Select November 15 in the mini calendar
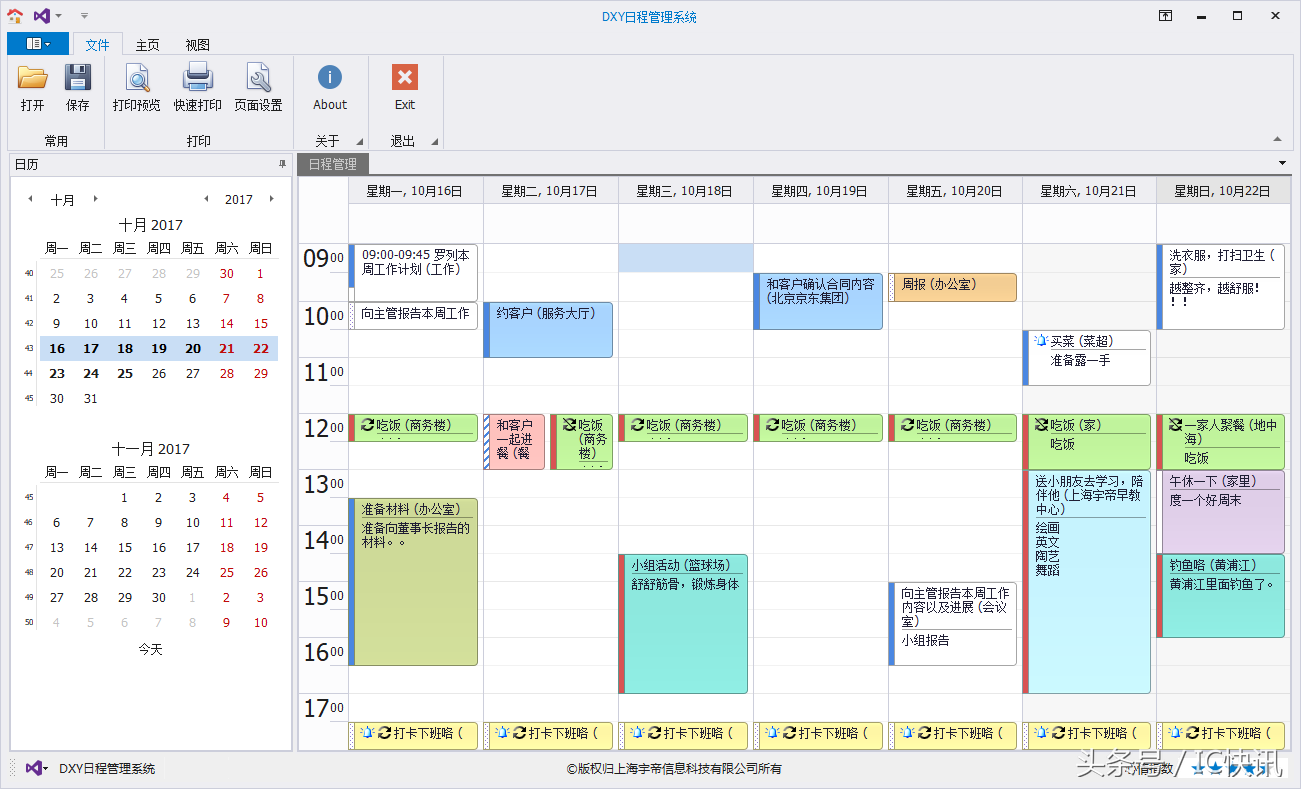 tap(125, 547)
